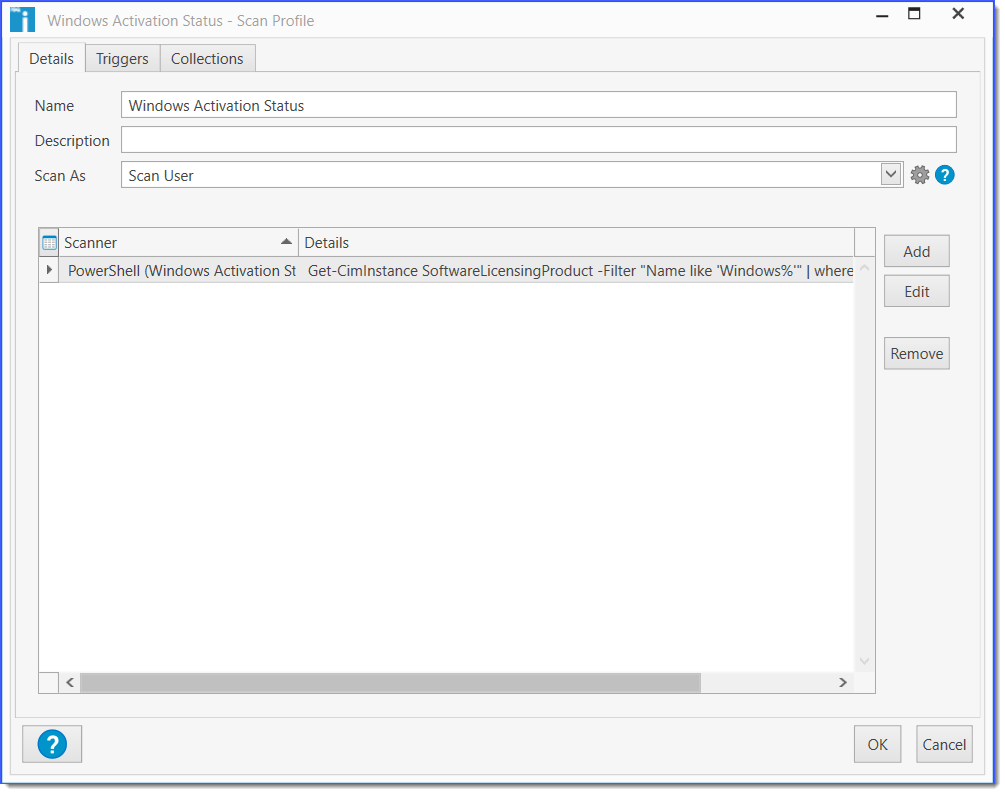Open the grid column chooser icon

point(49,243)
